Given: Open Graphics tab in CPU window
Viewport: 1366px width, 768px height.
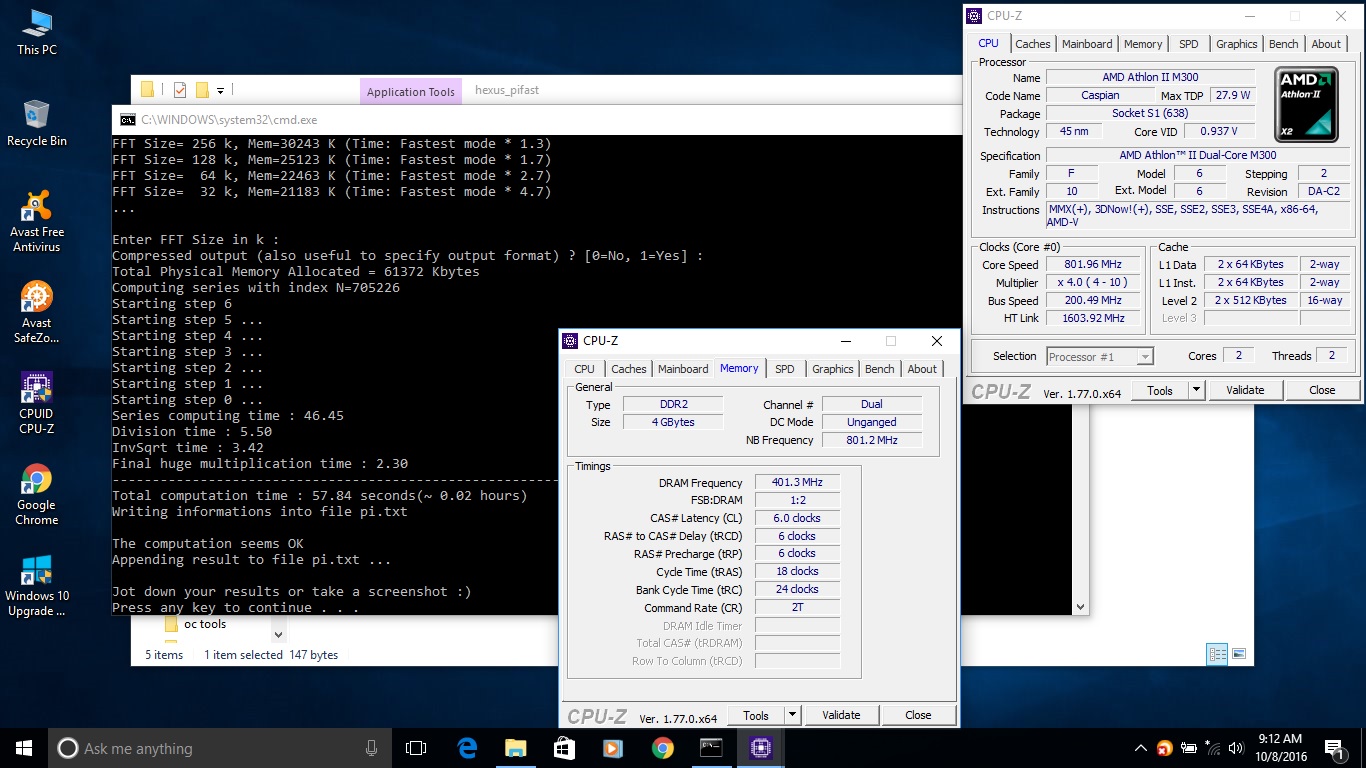Looking at the screenshot, I should tap(1237, 44).
